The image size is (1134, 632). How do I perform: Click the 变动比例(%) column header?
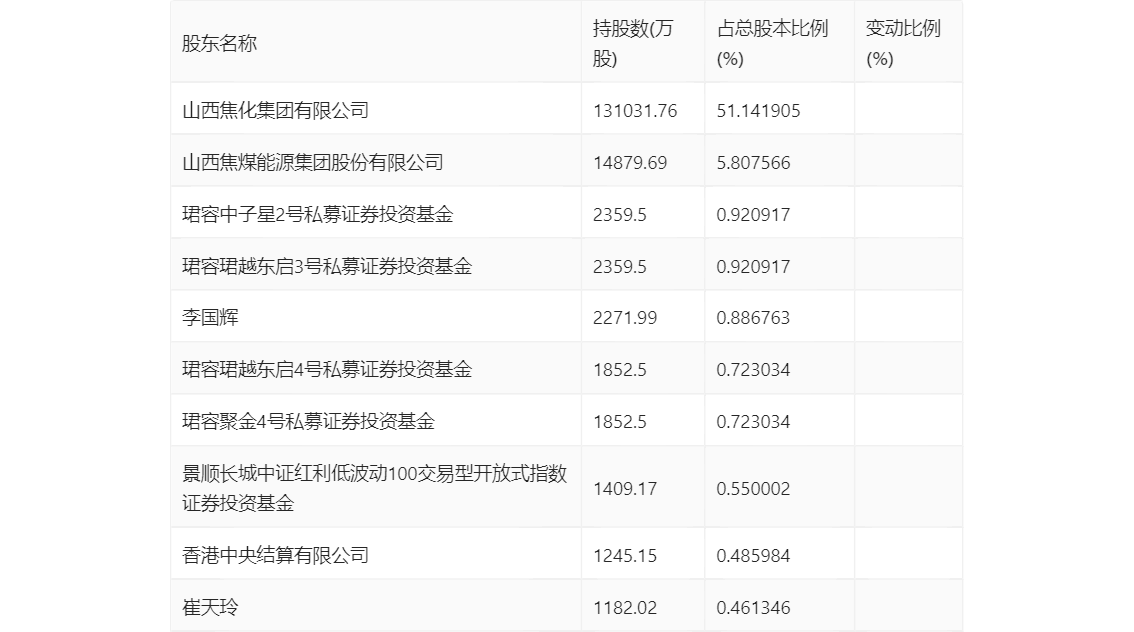click(903, 43)
